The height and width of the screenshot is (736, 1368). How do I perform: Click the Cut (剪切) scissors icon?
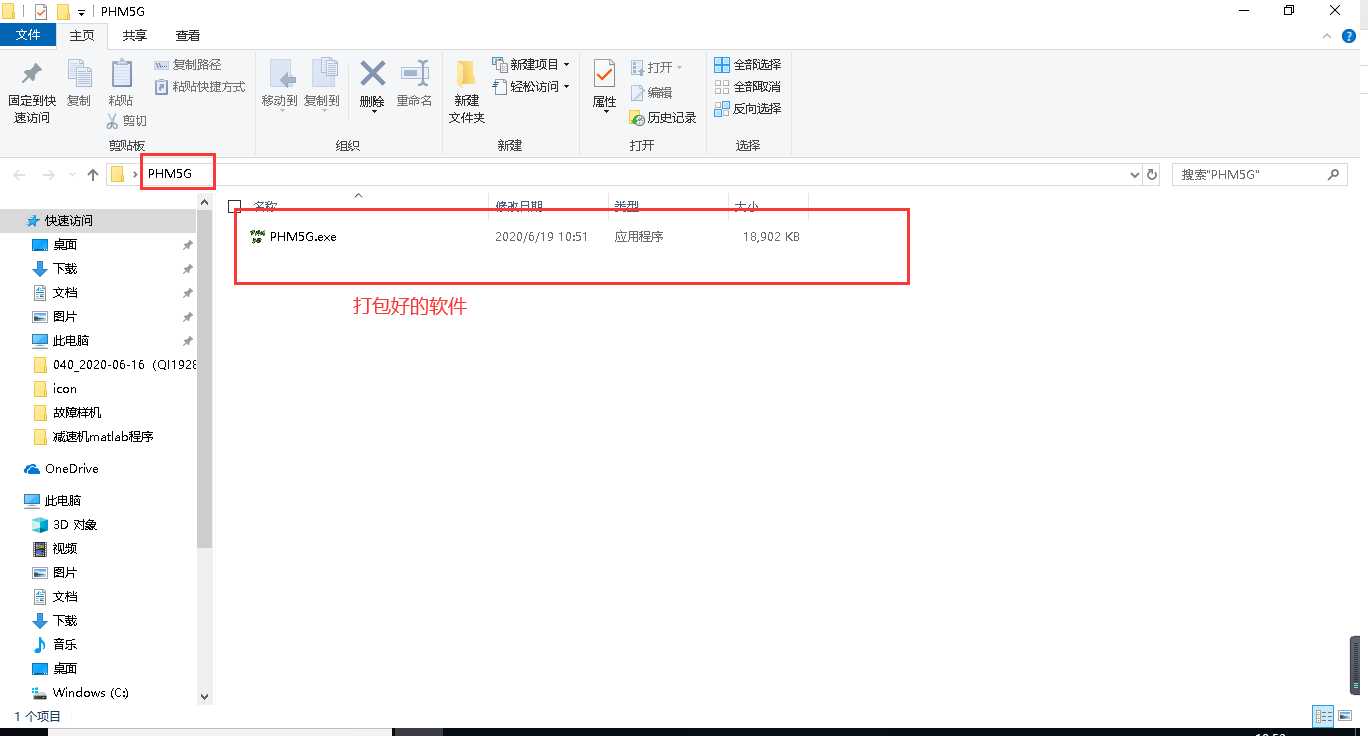point(114,121)
